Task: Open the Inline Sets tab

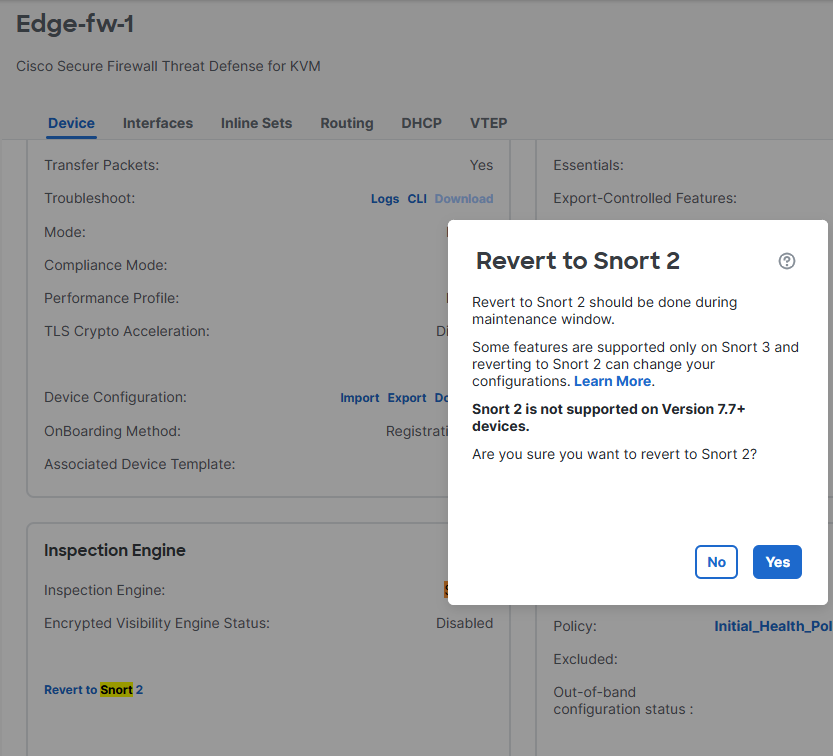Action: 257,123
